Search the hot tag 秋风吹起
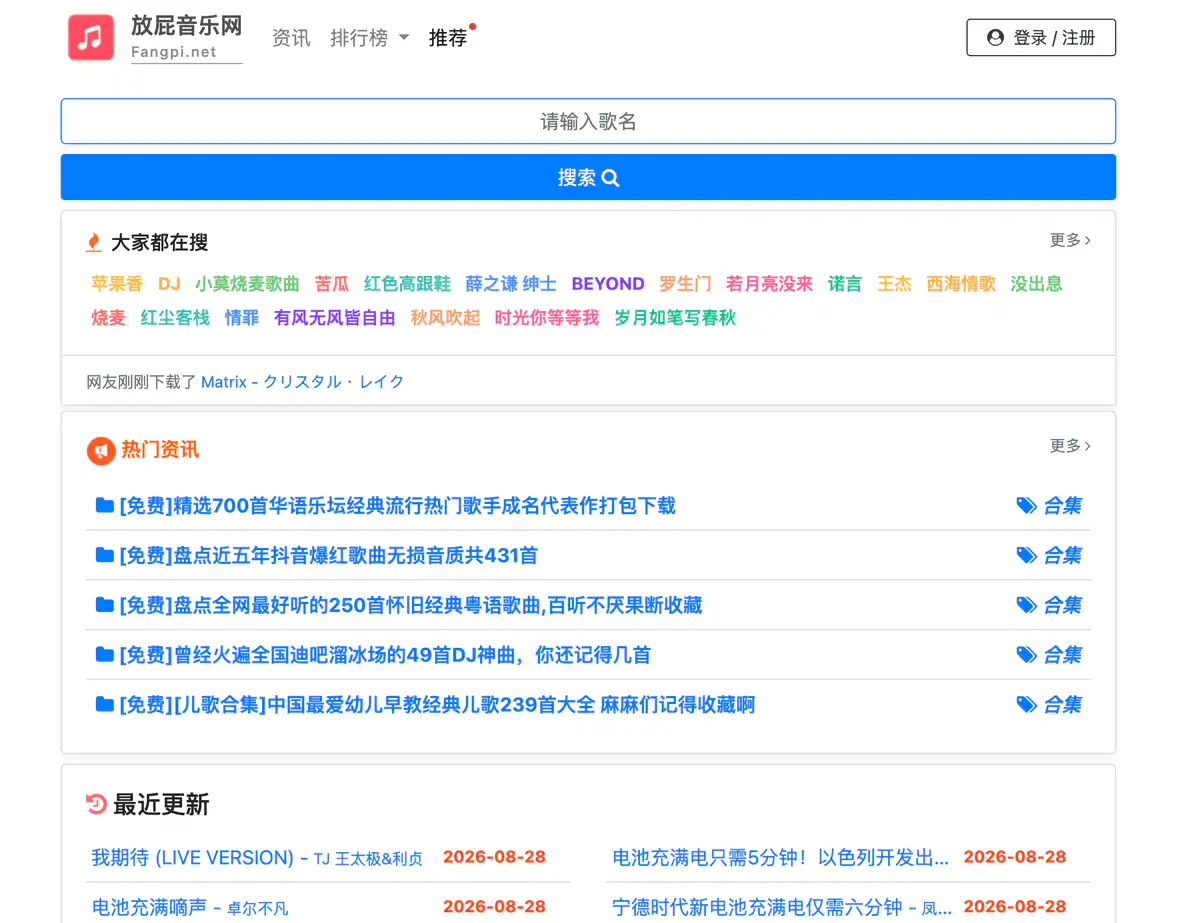The width and height of the screenshot is (1200, 923). click(445, 318)
